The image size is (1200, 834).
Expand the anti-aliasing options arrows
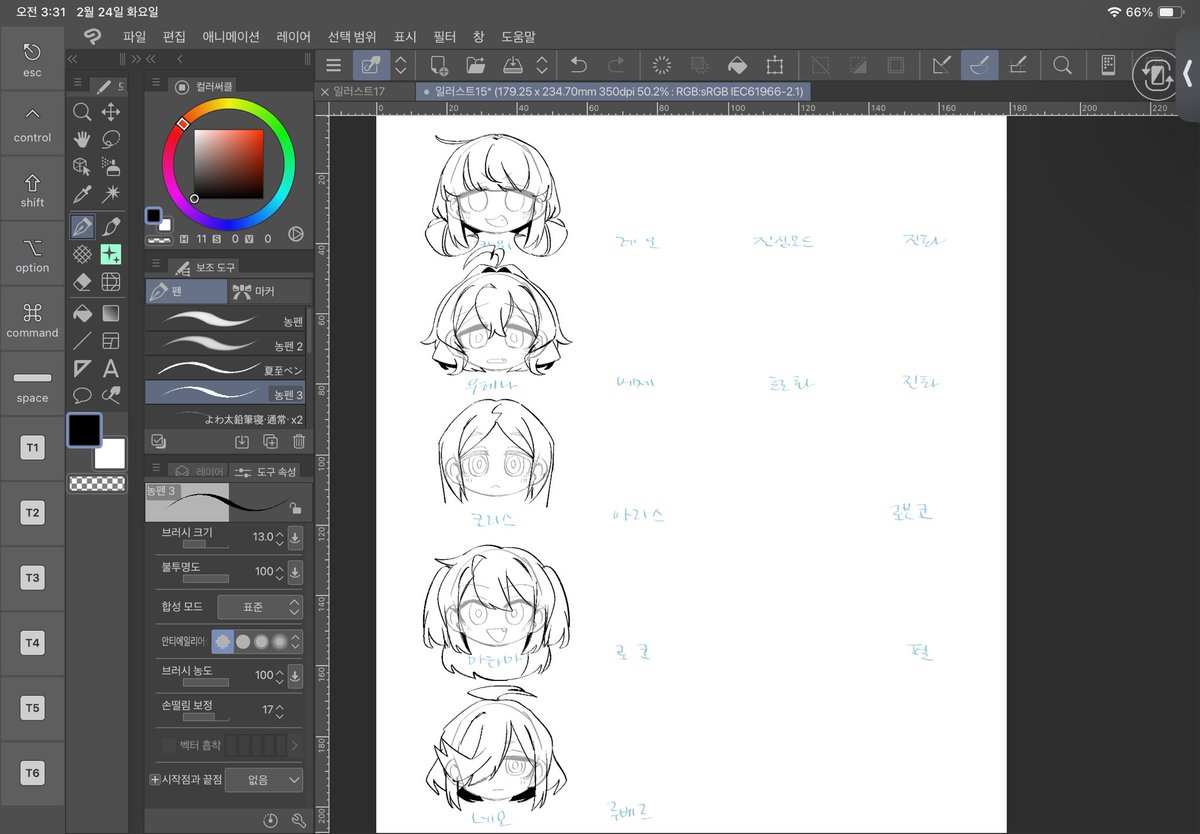[296, 641]
